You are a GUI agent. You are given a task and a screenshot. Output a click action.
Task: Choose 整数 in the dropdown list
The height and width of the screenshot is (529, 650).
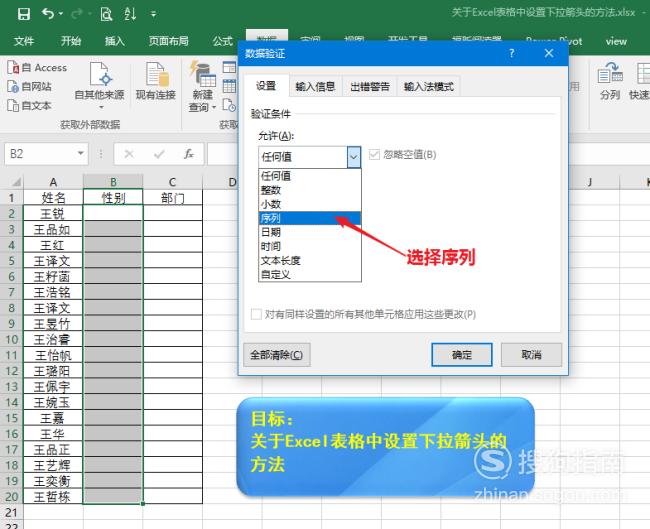tap(310, 190)
